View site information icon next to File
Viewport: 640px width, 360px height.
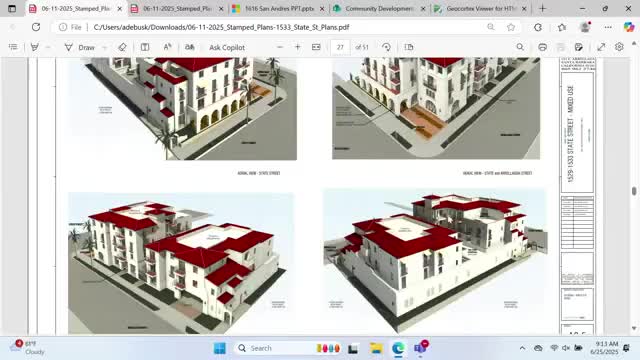(62, 27)
